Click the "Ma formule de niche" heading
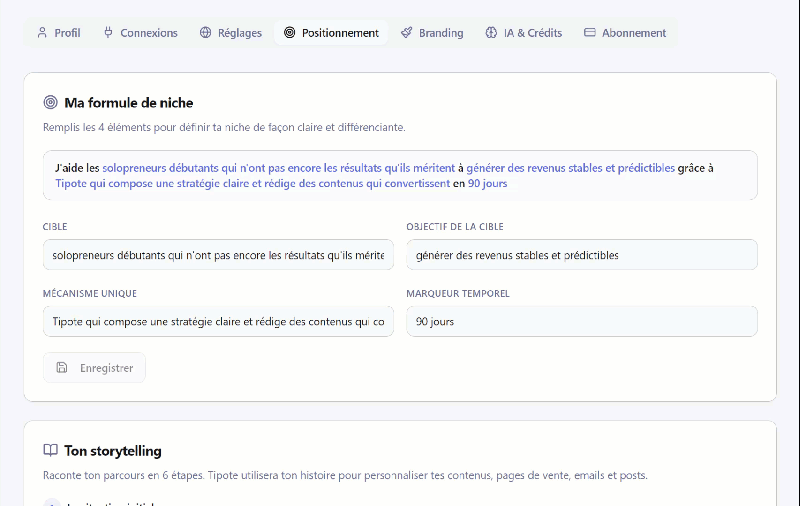Viewport: 800px width, 506px height. (x=129, y=102)
